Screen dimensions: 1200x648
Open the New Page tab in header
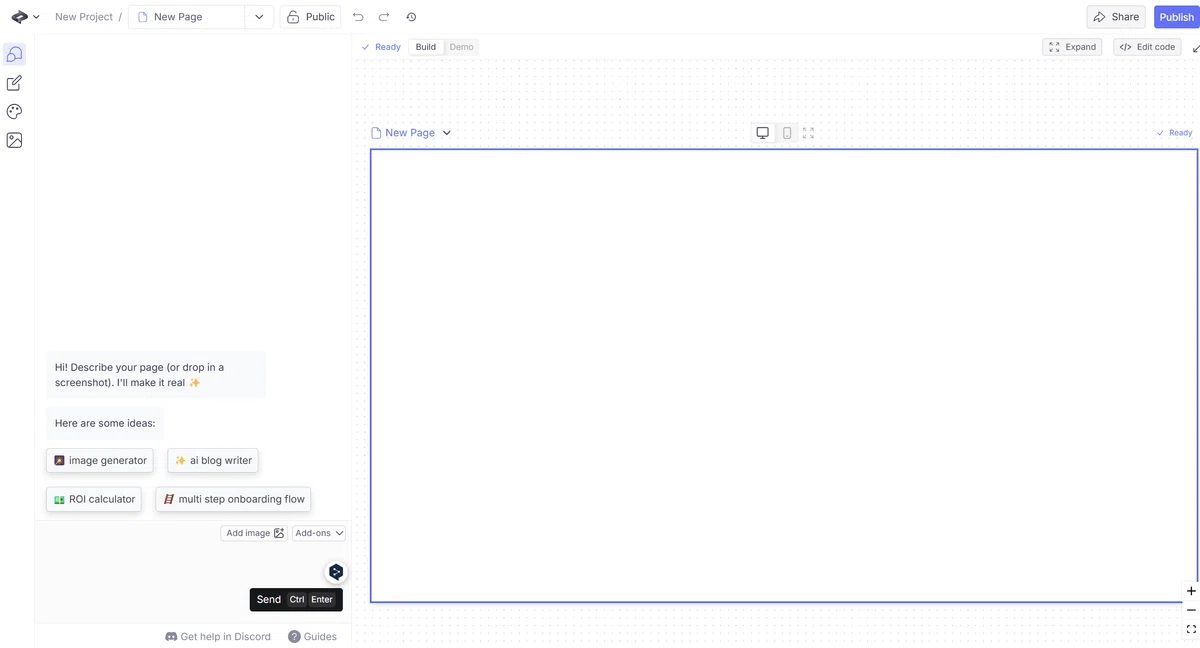pyautogui.click(x=187, y=17)
